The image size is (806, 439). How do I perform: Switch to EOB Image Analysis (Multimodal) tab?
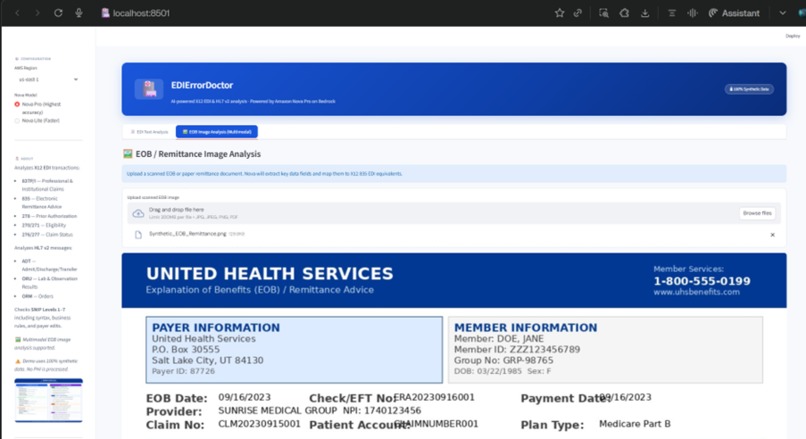tap(216, 132)
